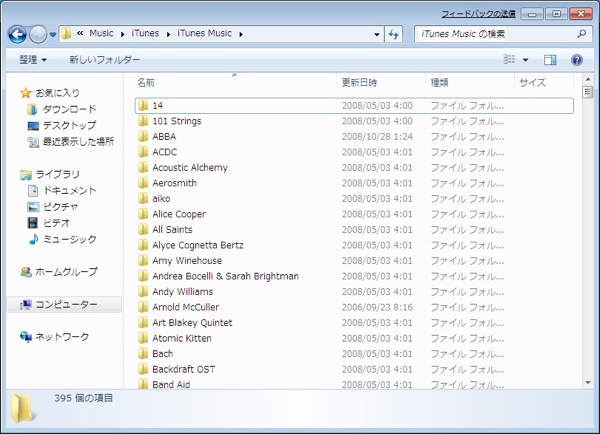Open ミュージック library
Screen dimensions: 600x434
point(70,239)
